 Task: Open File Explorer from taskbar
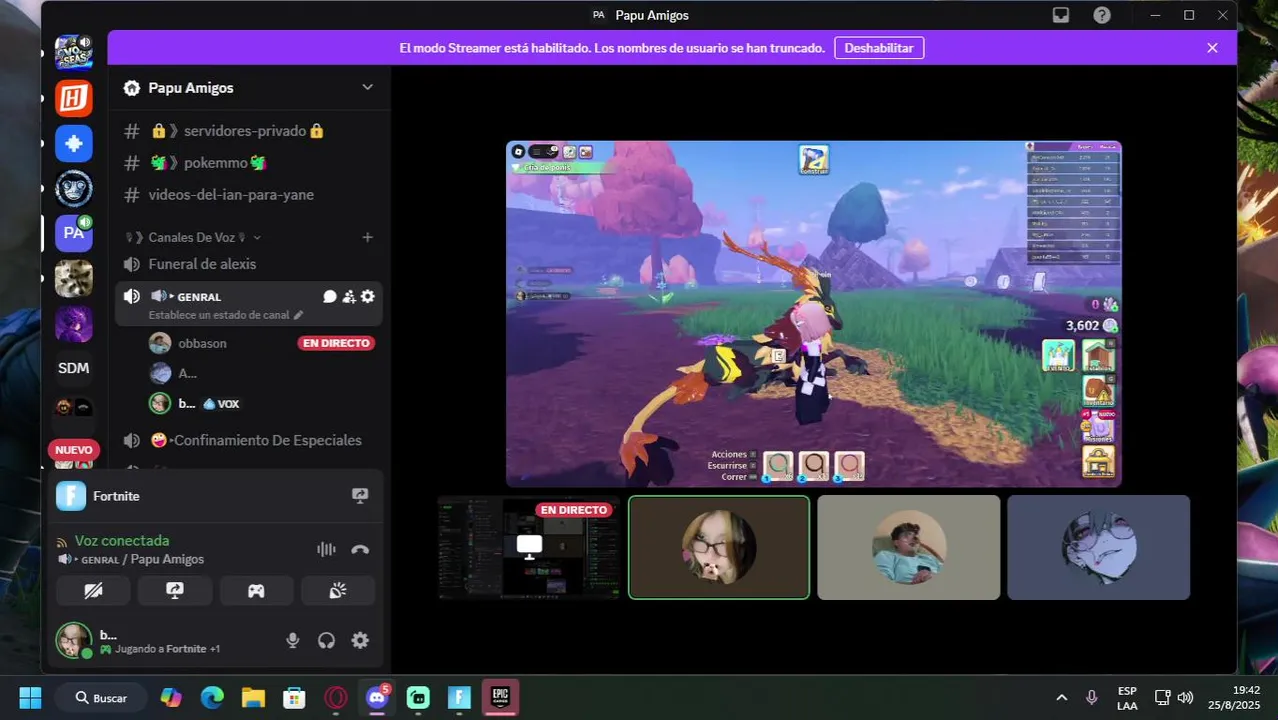pos(253,697)
